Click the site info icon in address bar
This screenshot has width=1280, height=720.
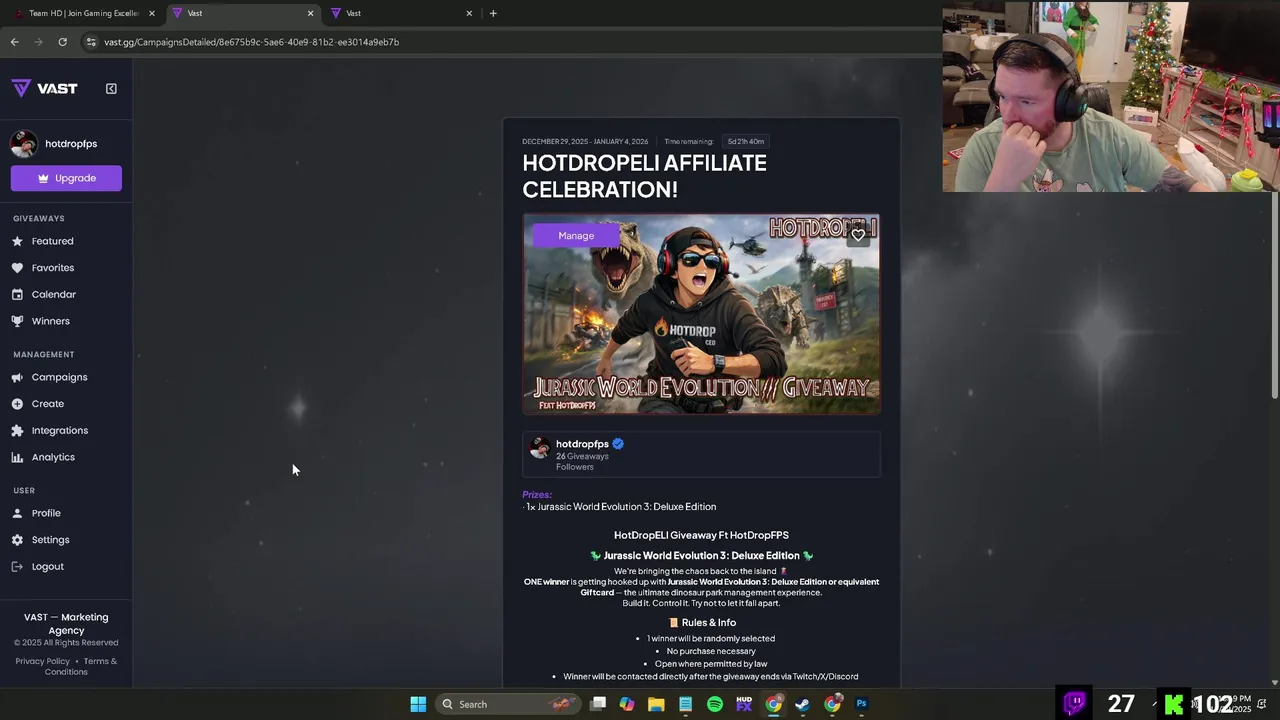91,42
